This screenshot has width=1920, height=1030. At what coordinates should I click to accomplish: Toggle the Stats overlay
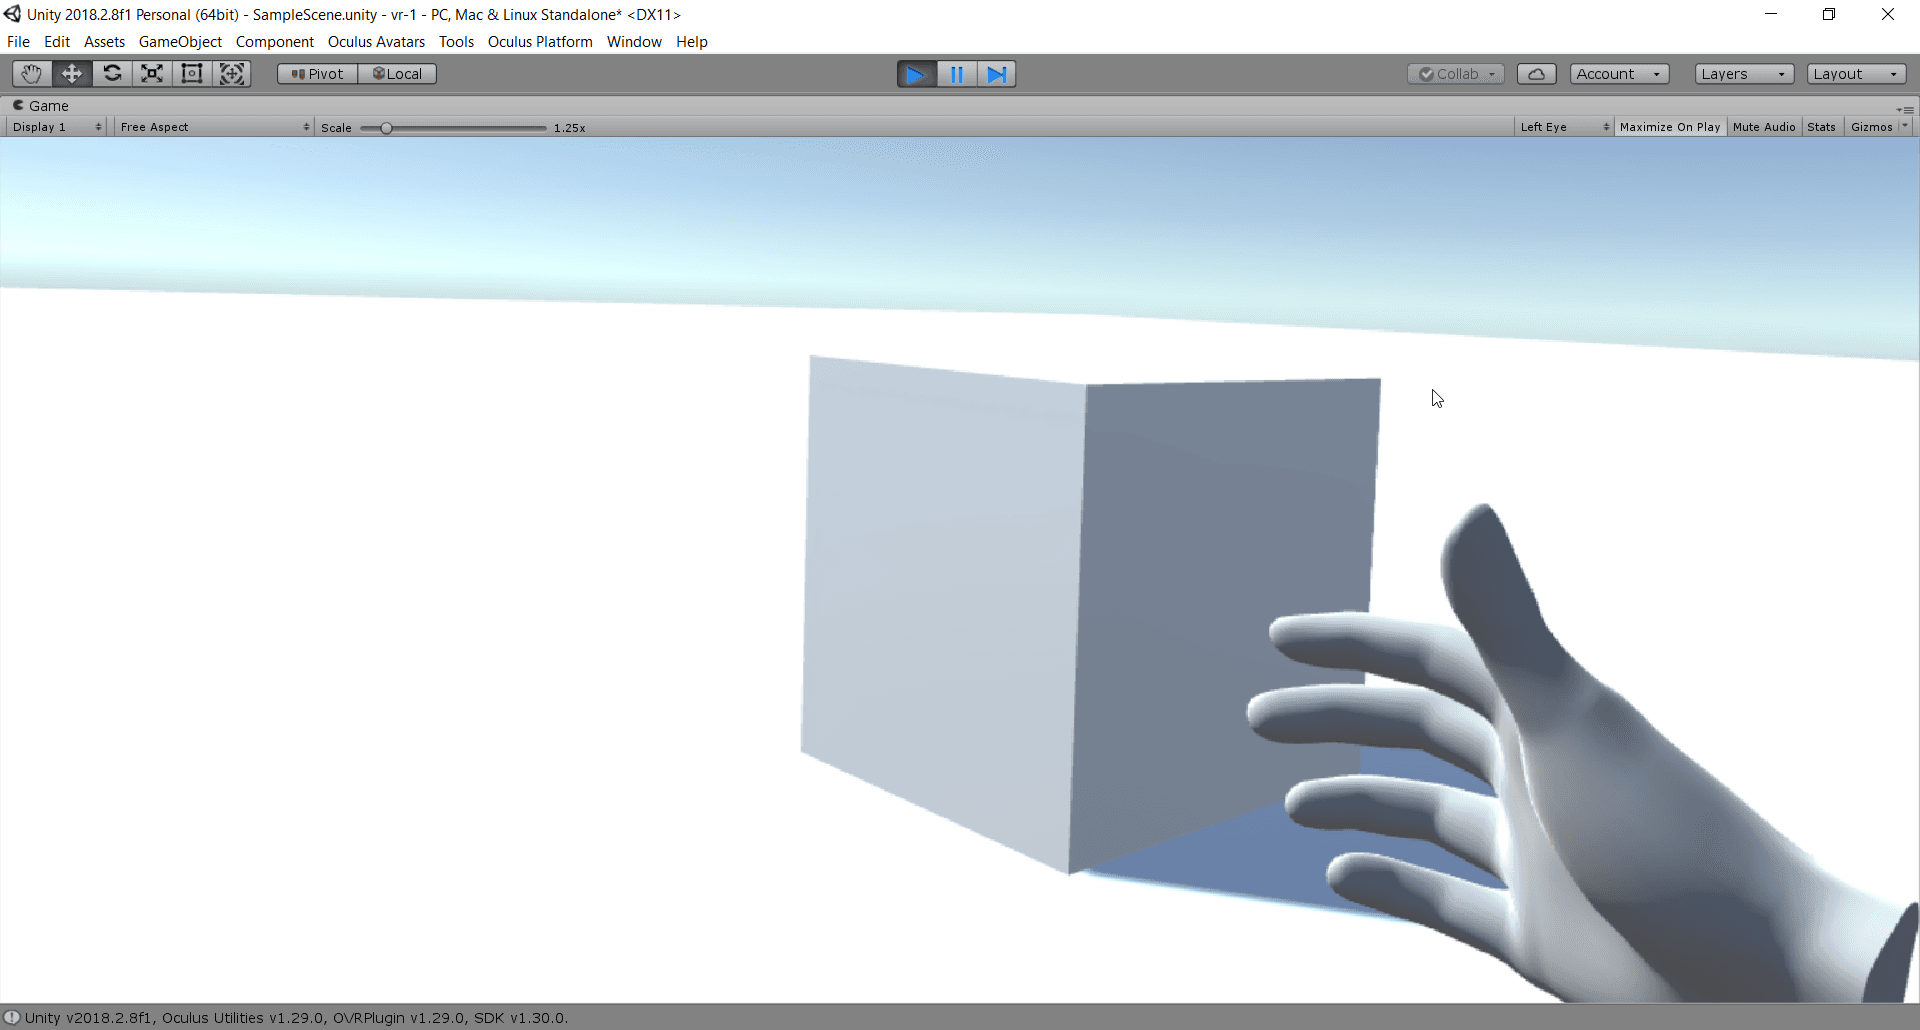(x=1821, y=127)
